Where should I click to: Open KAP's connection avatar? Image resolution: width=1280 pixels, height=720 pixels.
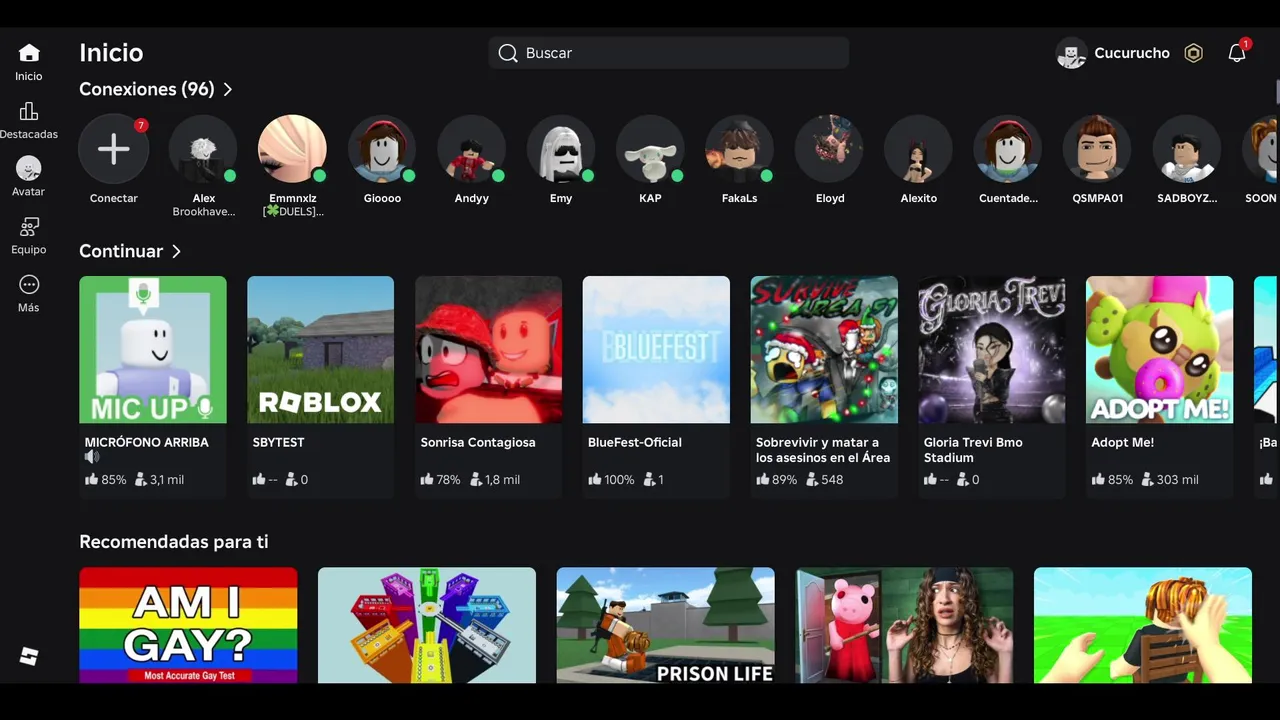pos(650,149)
